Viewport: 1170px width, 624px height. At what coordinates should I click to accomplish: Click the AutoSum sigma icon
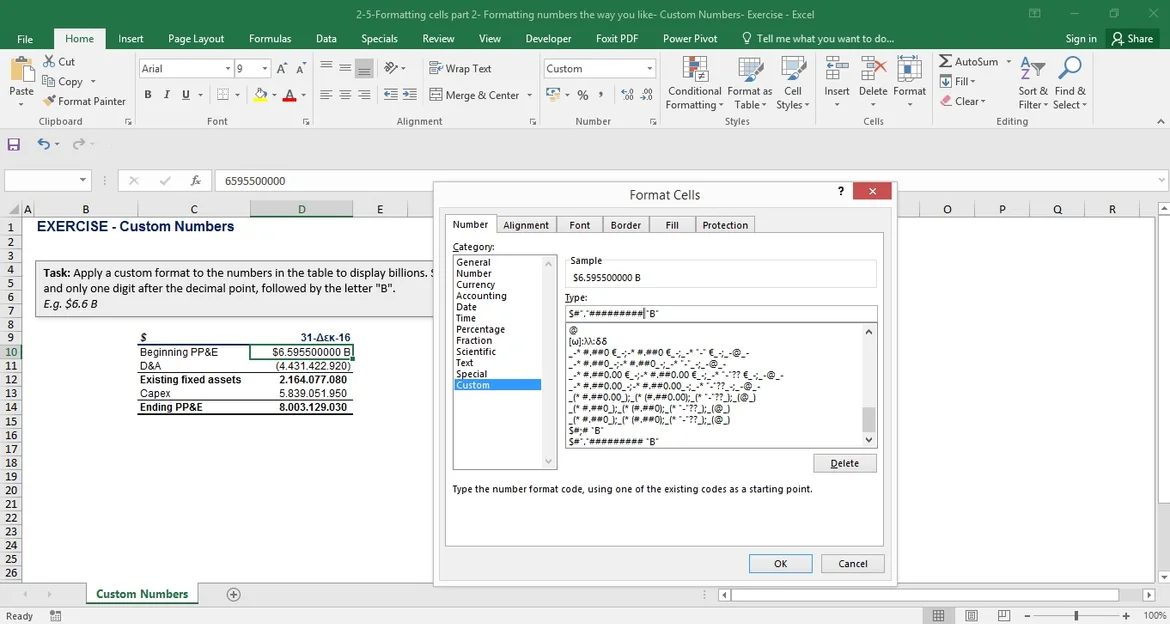pos(946,62)
